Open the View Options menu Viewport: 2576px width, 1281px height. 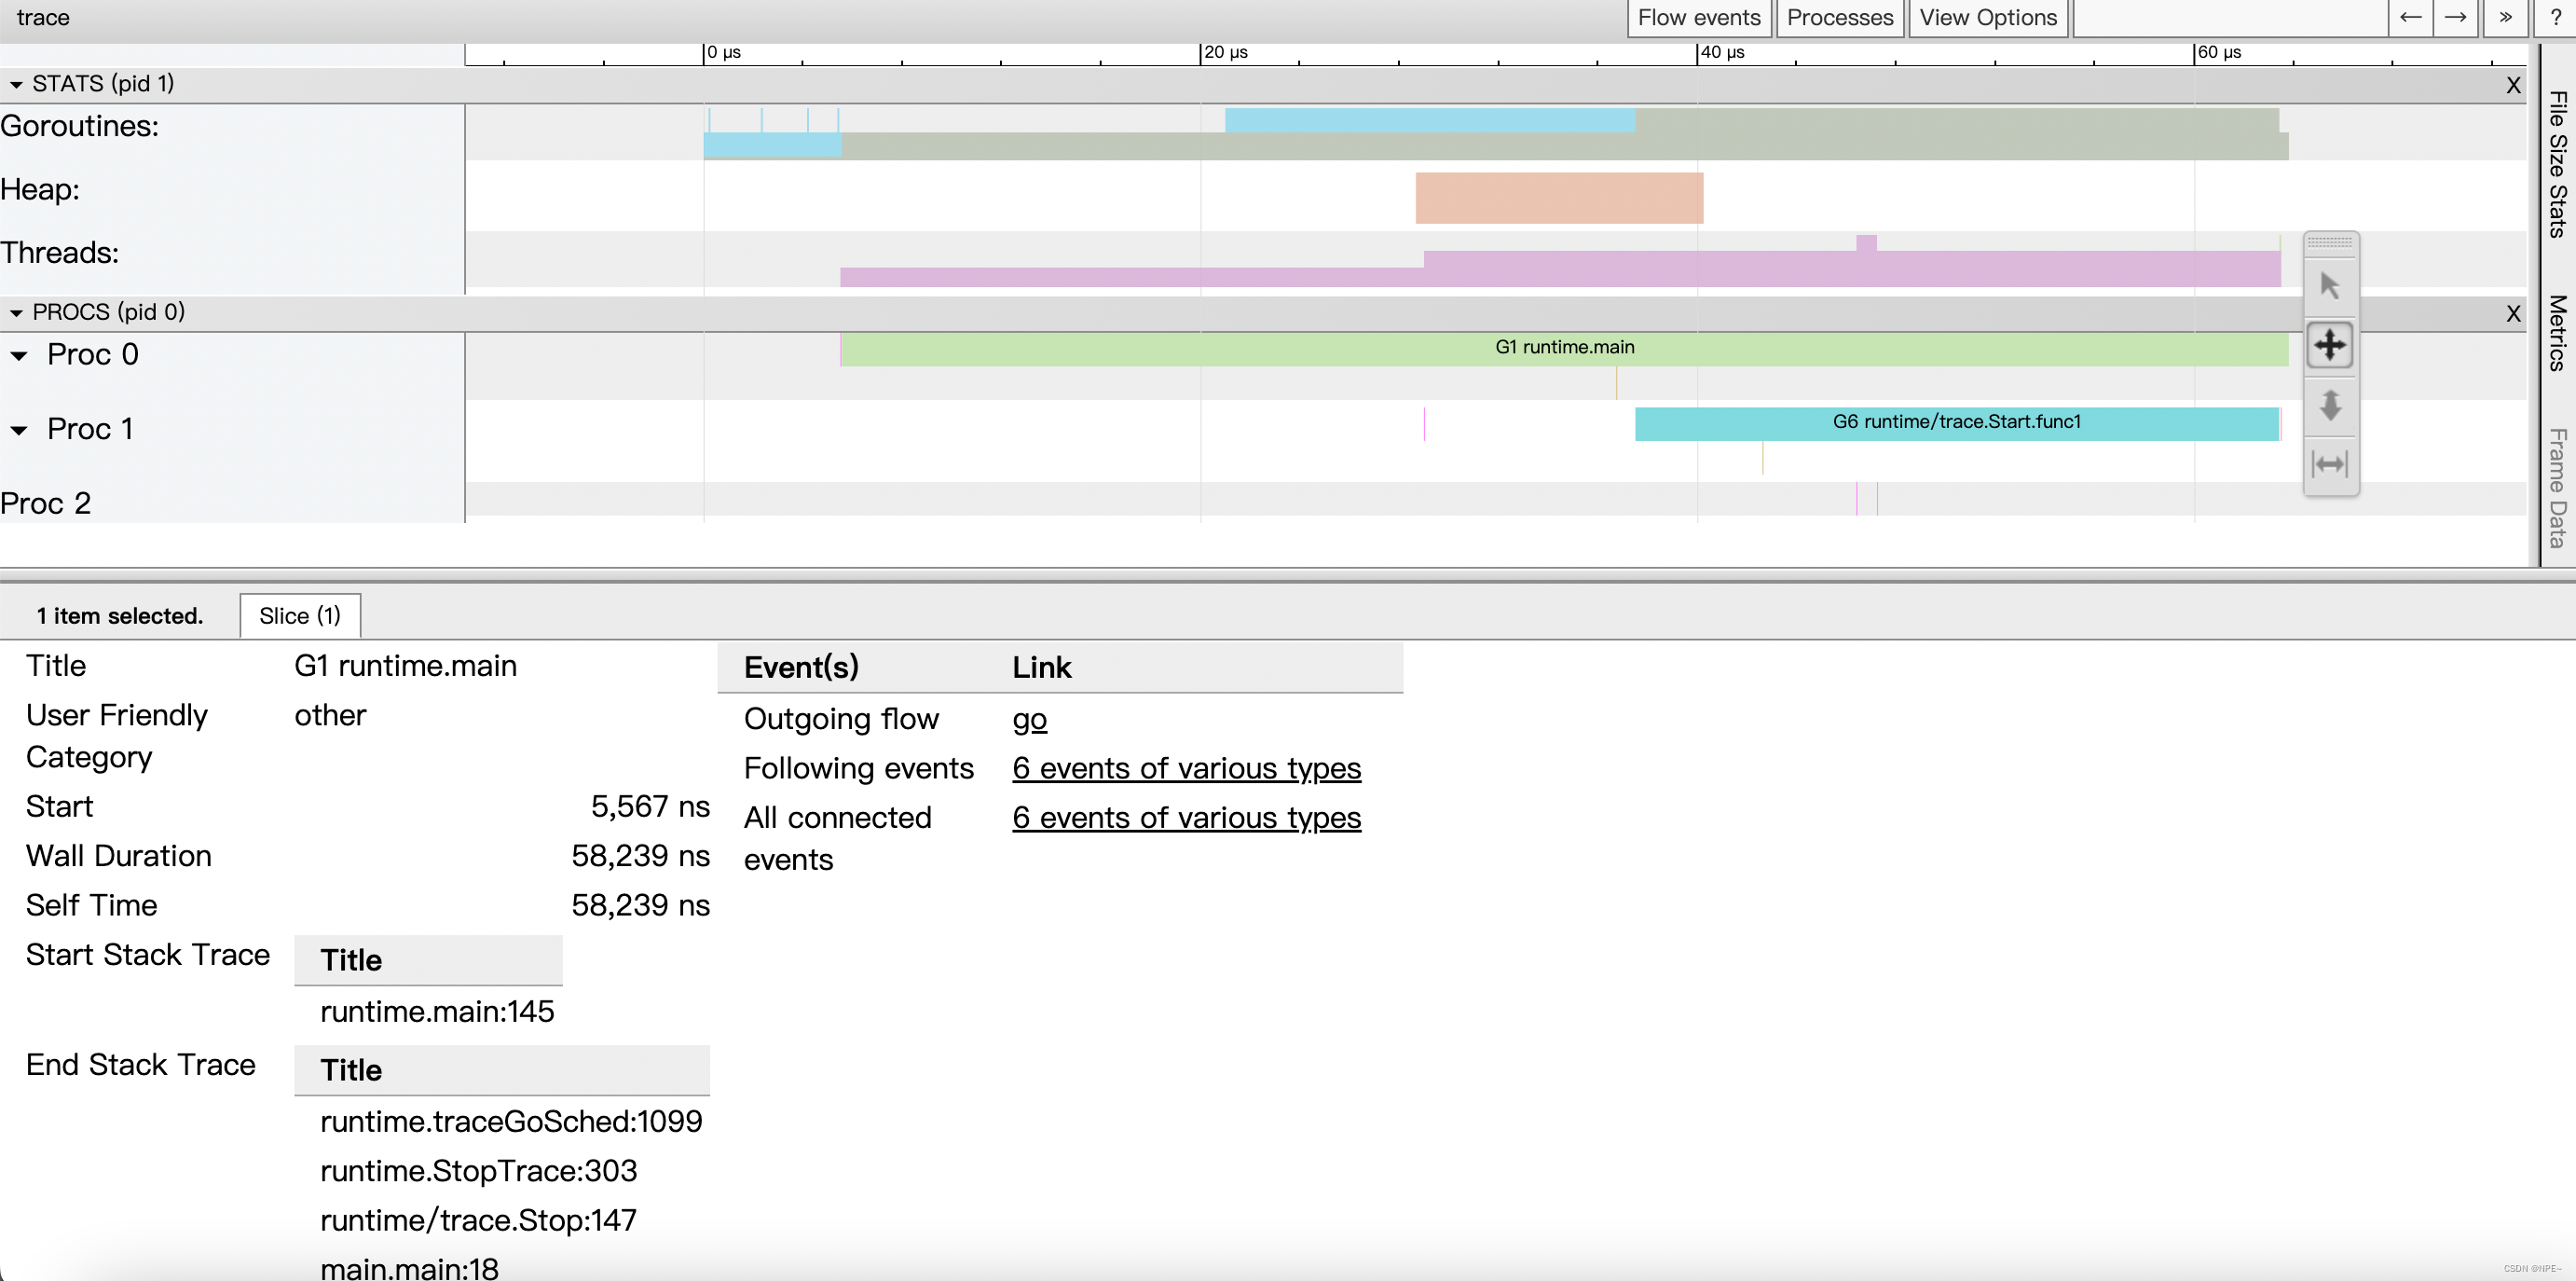tap(1986, 18)
